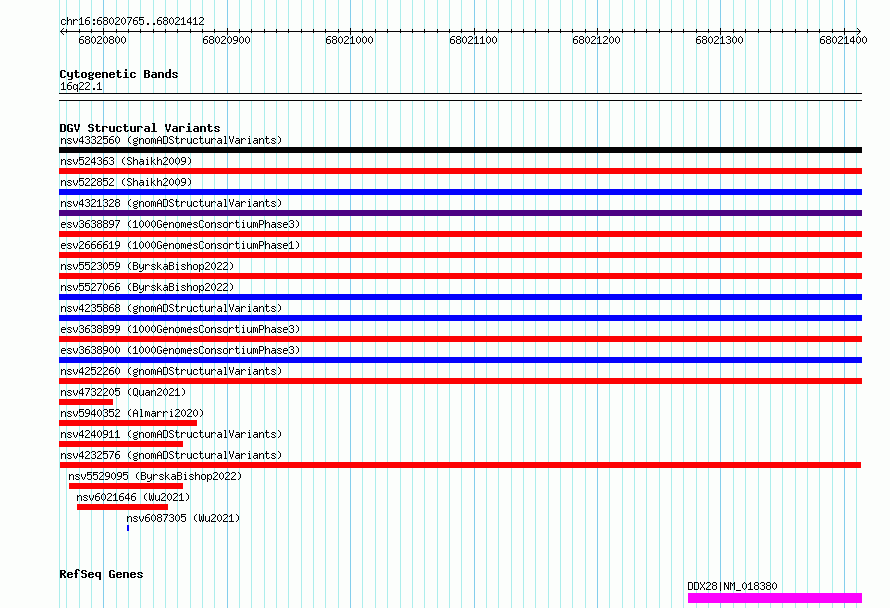This screenshot has width=890, height=608.
Task: Click the esv3638900 blue variant bar
Action: [460, 360]
